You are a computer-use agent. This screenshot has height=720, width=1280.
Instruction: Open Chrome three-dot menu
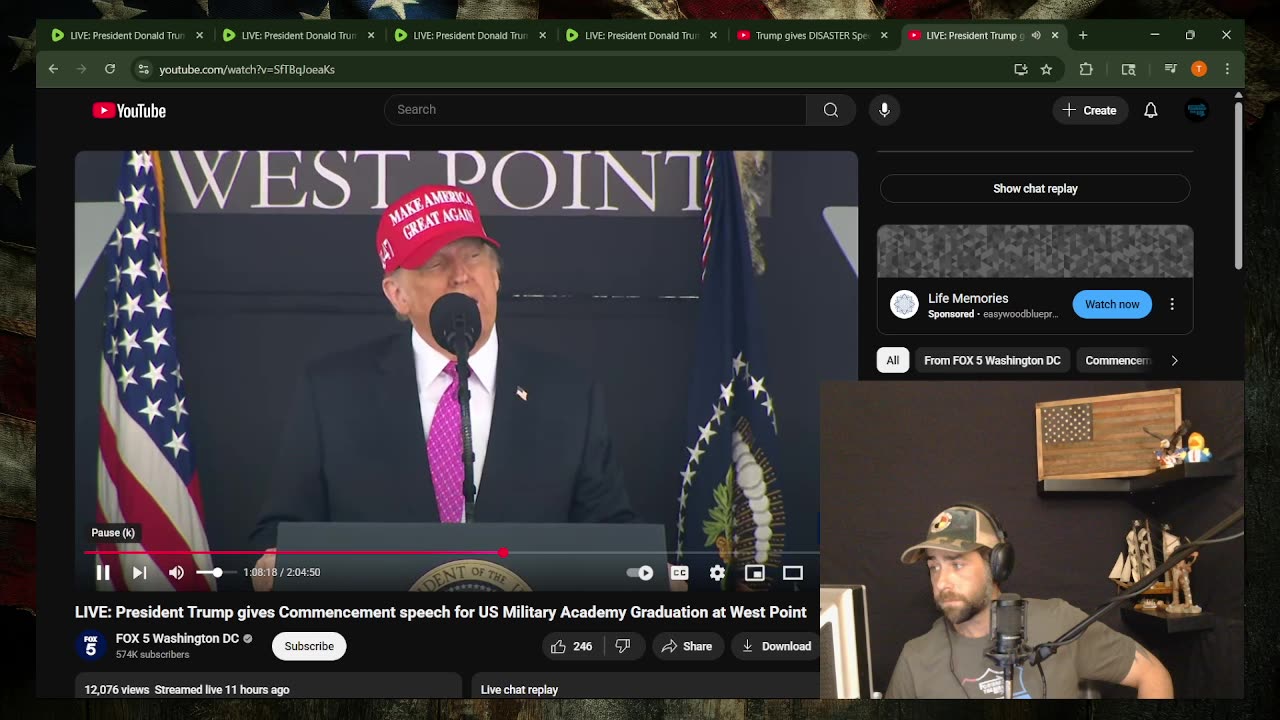click(1227, 69)
